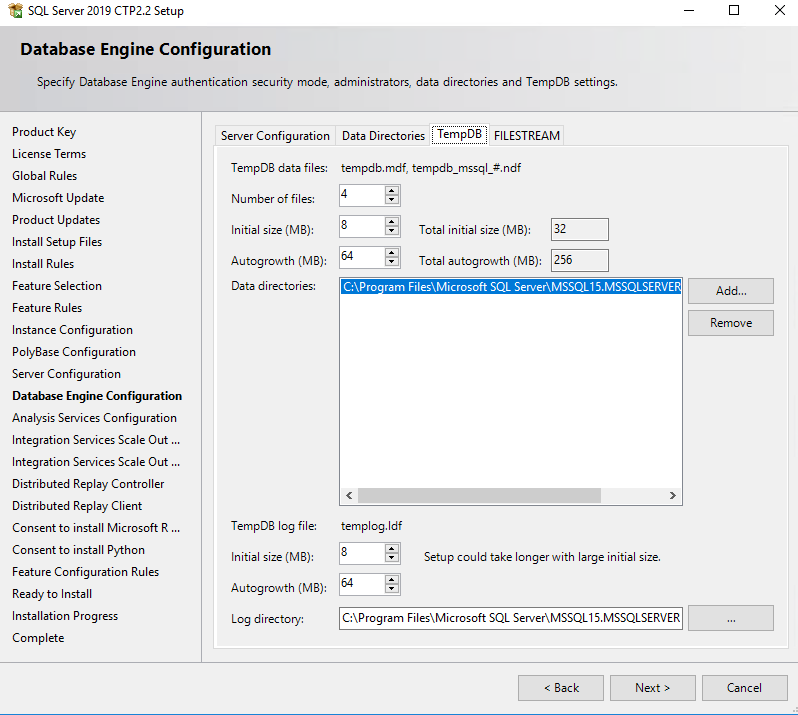Decrease TempDB data Initial size spinner
Viewport: 798px width, 715px height.
click(391, 231)
